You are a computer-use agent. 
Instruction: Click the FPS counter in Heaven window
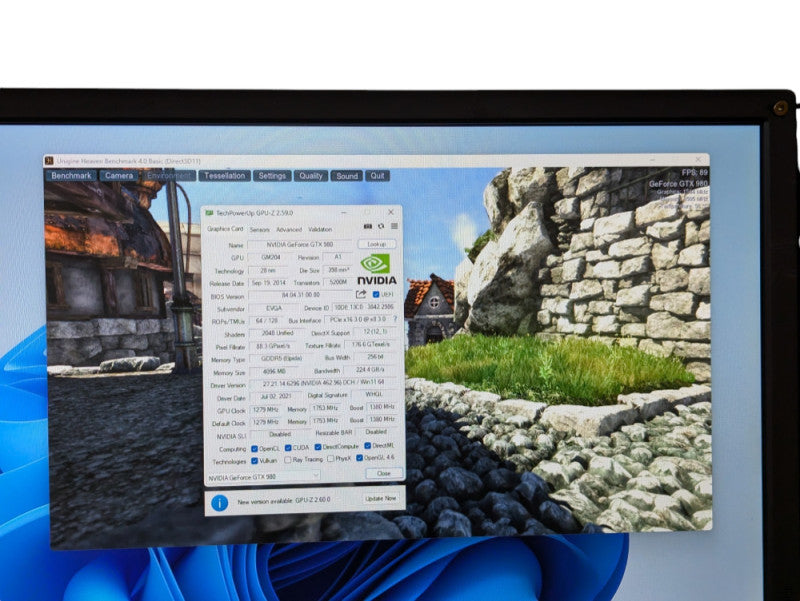click(x=694, y=172)
